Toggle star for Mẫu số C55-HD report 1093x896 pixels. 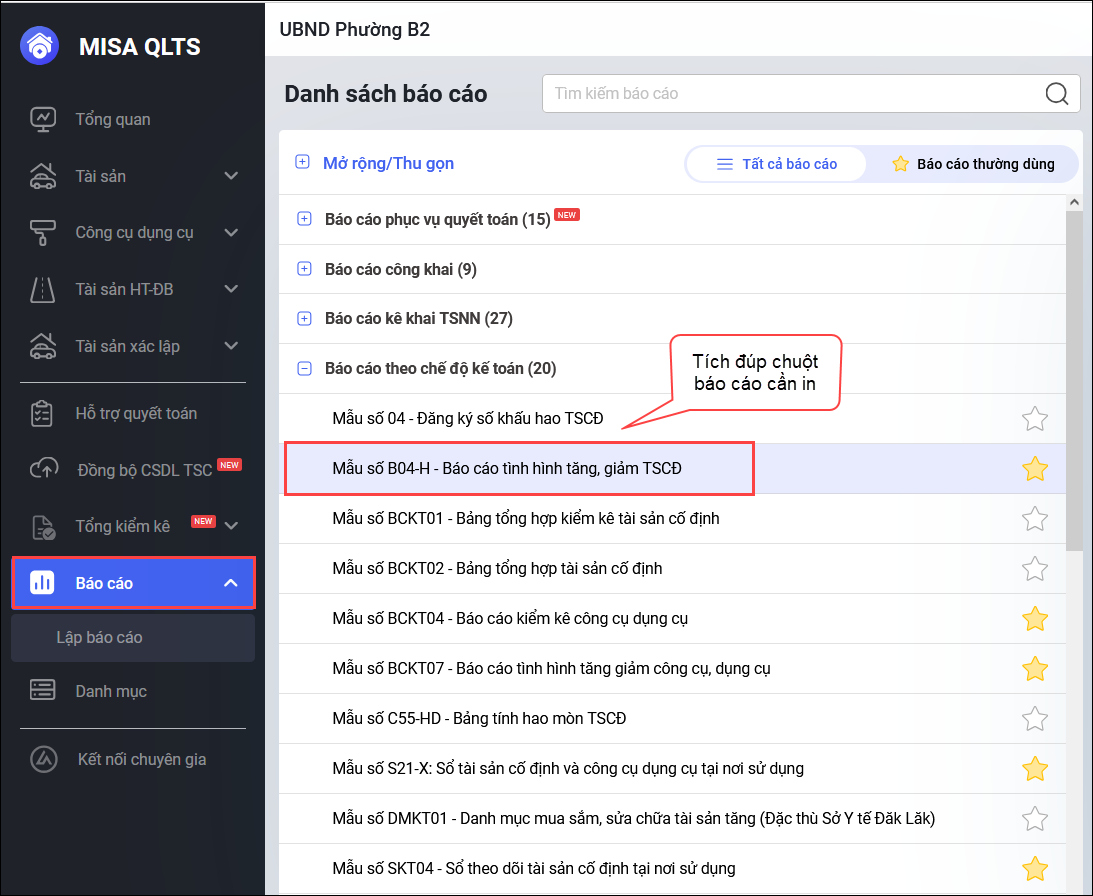point(1034,718)
